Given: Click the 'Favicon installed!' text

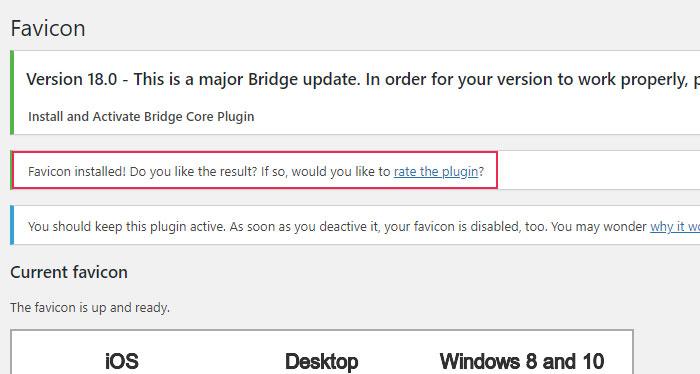Looking at the screenshot, I should [x=77, y=172].
